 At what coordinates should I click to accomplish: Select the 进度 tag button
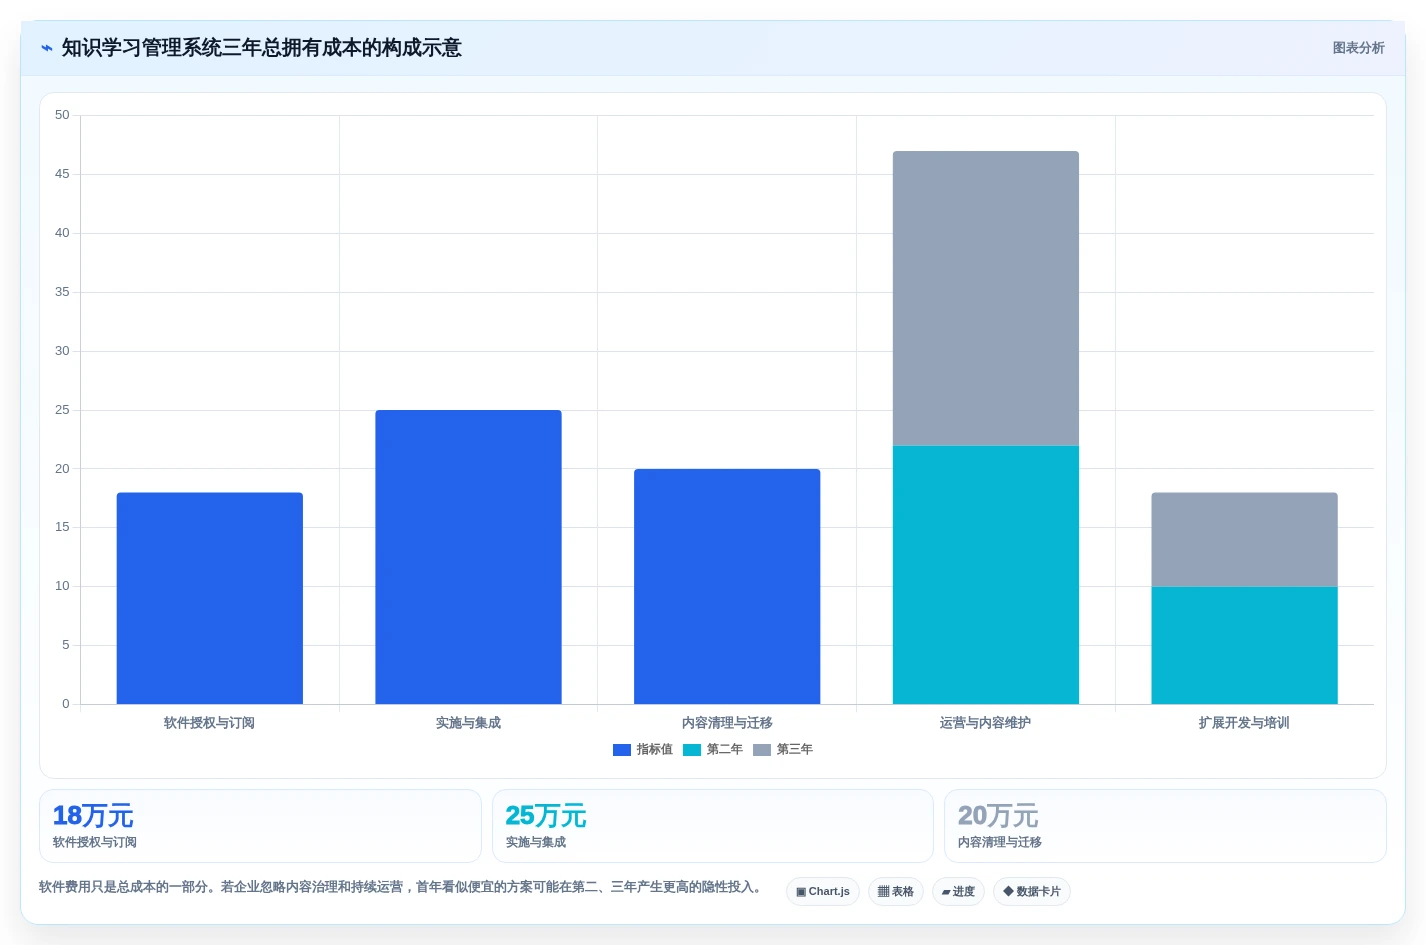(x=958, y=891)
